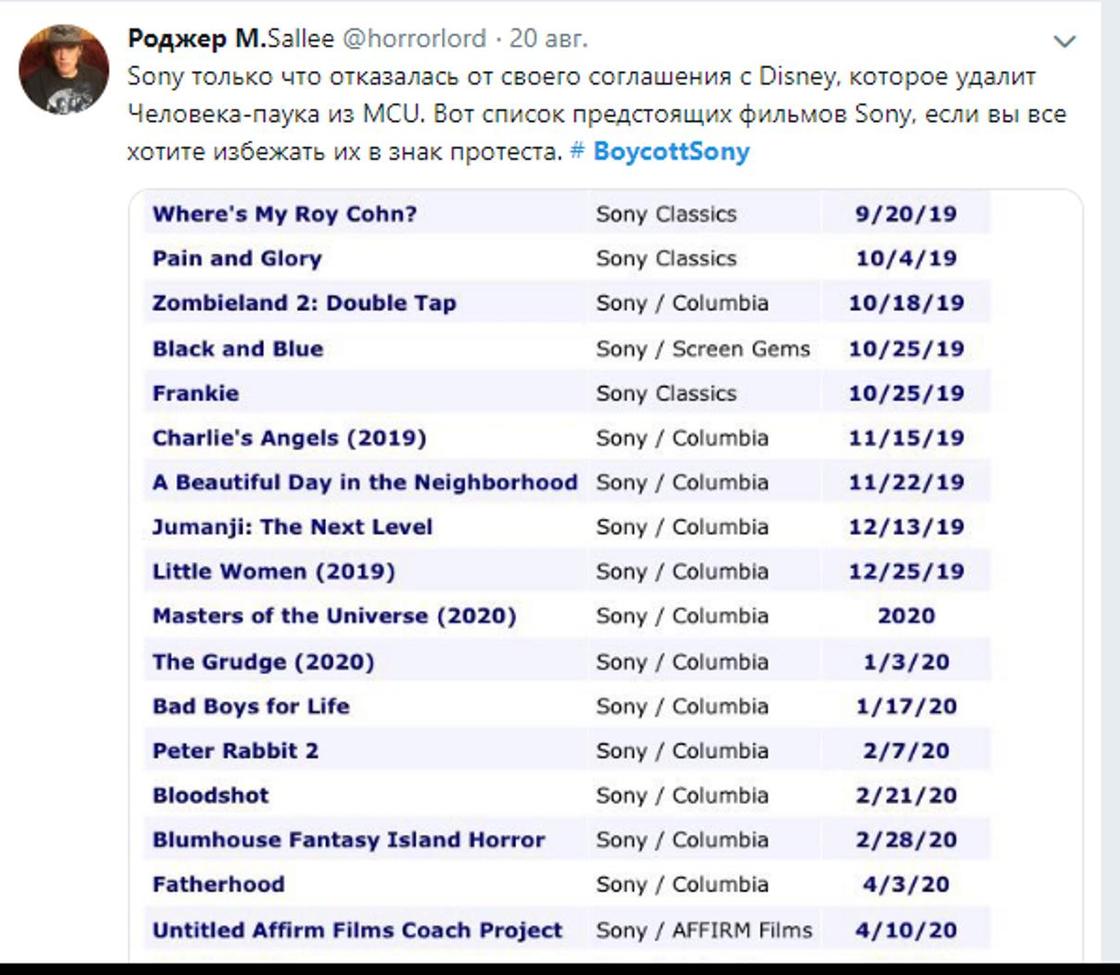Click the Bloodshot movie title

(x=211, y=795)
